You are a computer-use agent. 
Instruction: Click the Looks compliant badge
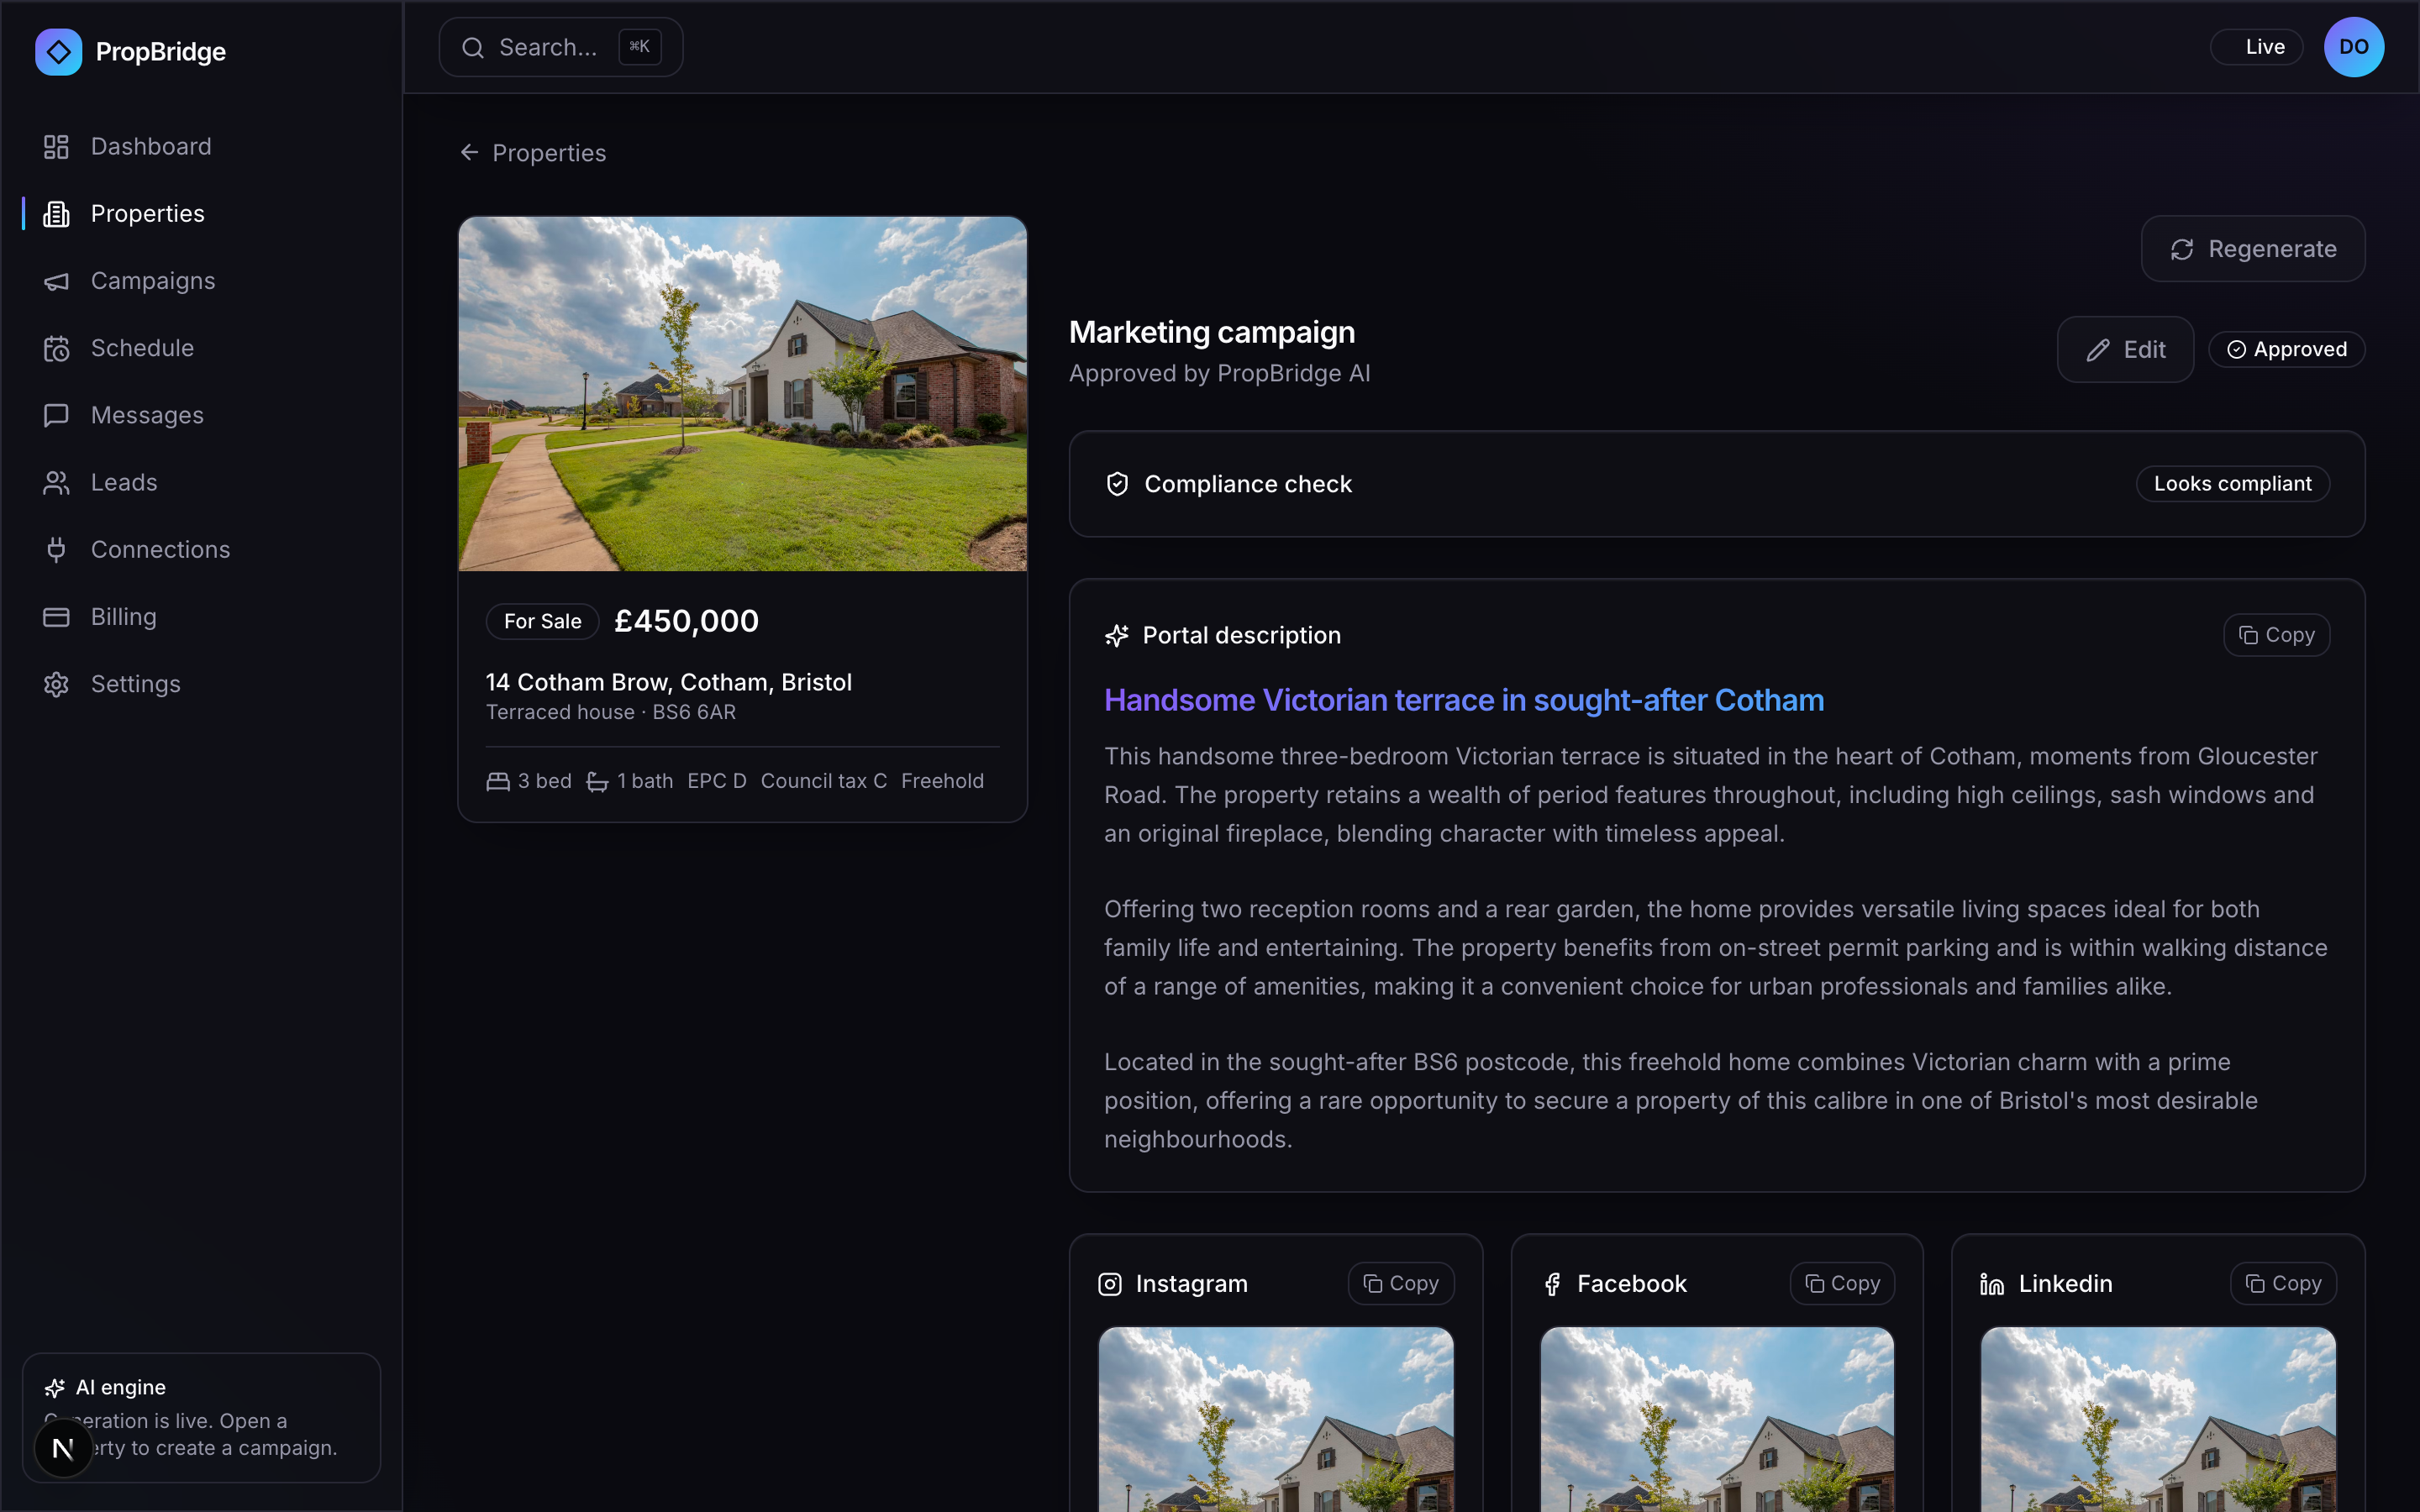[2232, 484]
